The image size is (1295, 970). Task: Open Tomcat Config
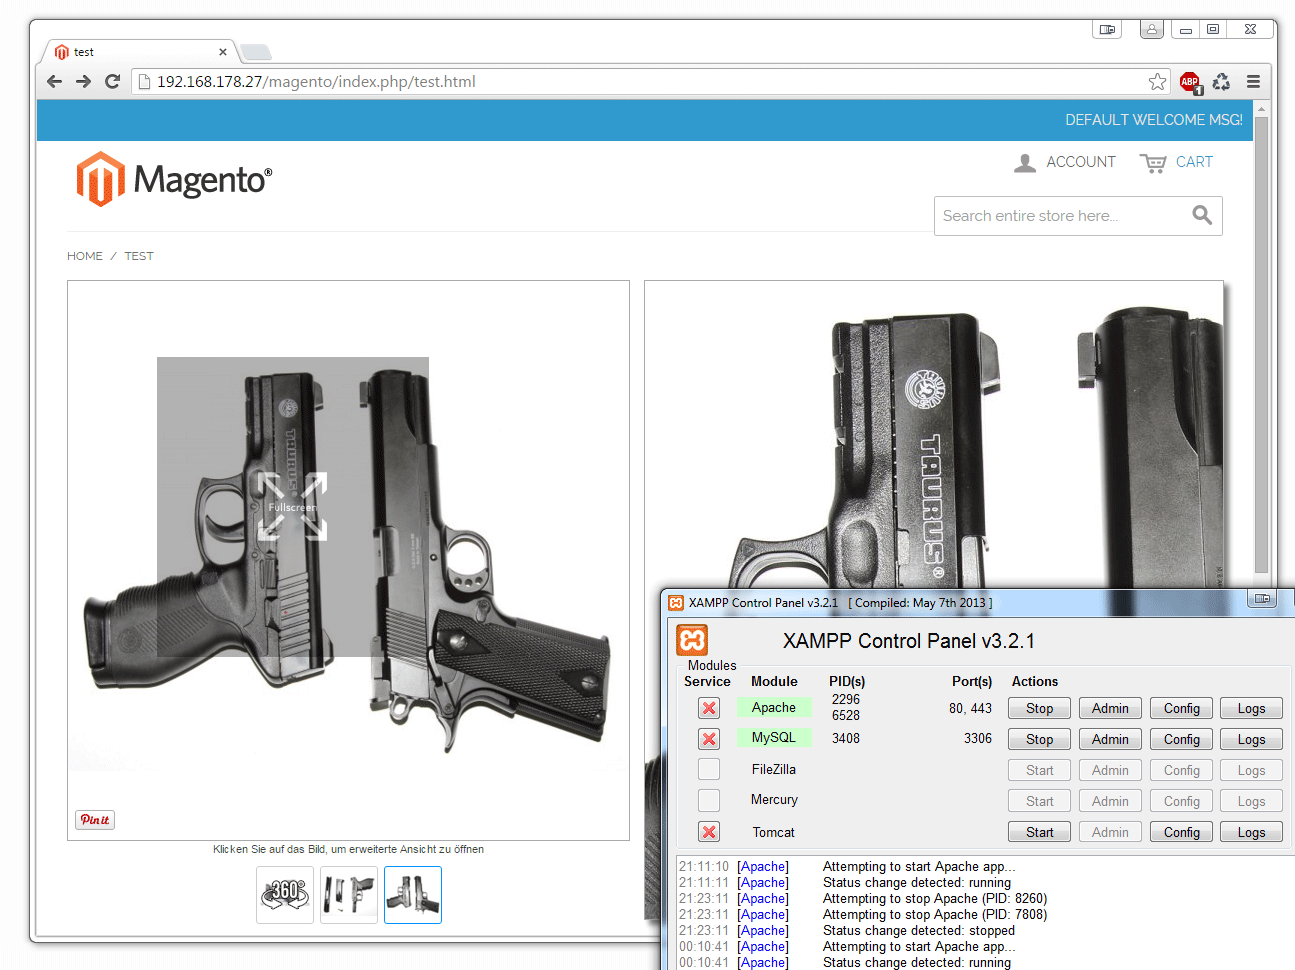click(1181, 832)
